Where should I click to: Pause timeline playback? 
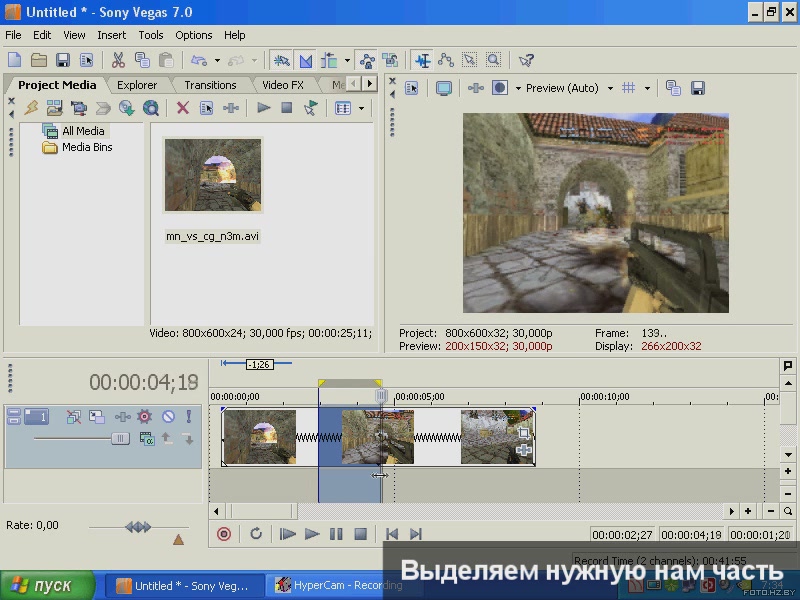coord(336,534)
